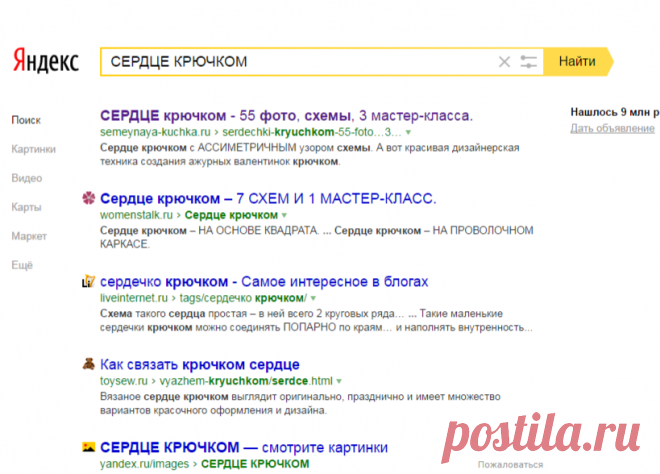Open result 'Как связать крючком сердце'
660x474 pixels.
click(x=200, y=364)
